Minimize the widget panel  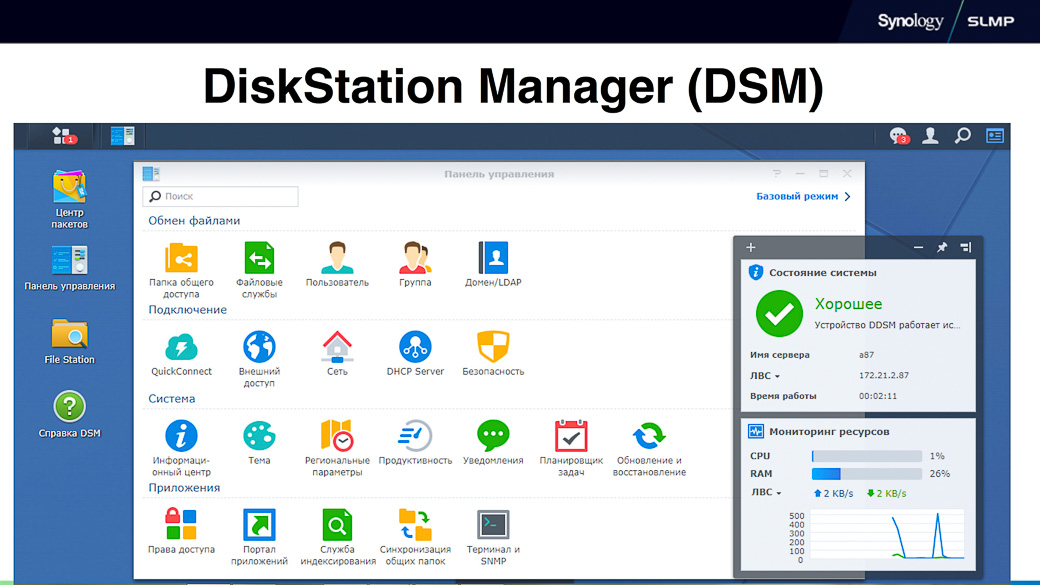tap(919, 247)
